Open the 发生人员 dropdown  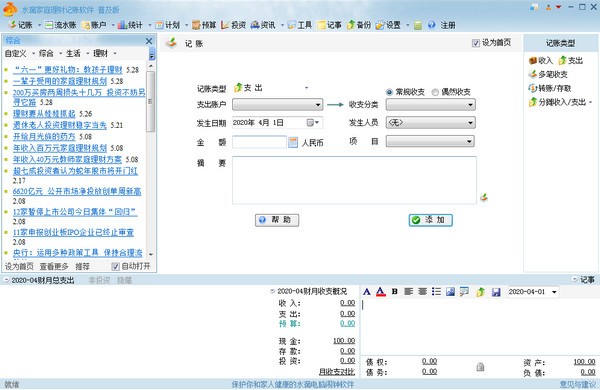(430, 122)
